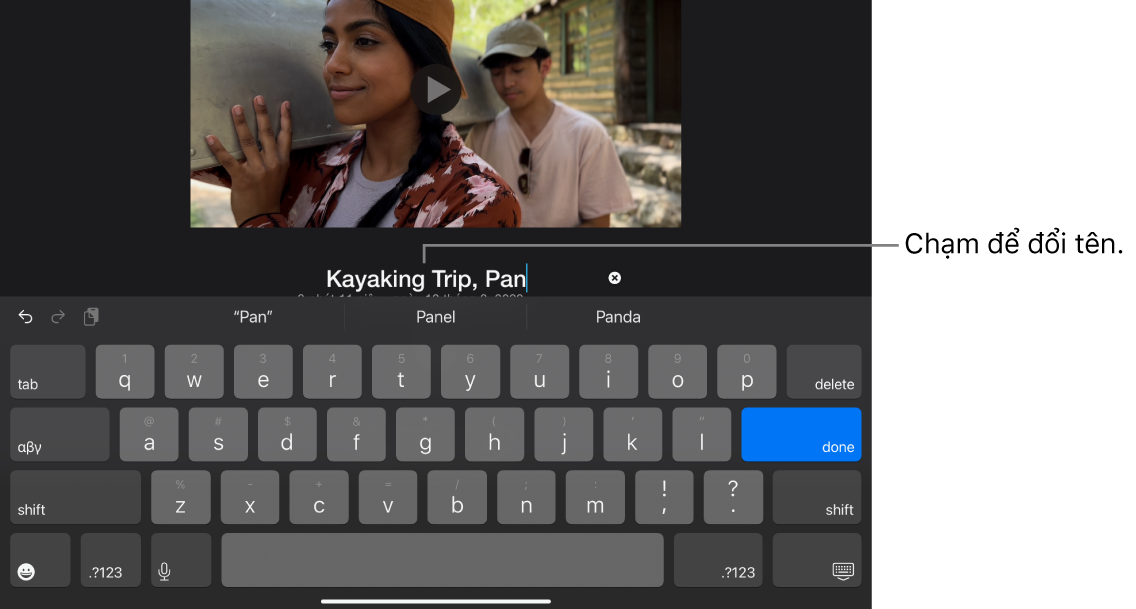
Task: Tap the video preview thumbnail
Action: [435, 114]
